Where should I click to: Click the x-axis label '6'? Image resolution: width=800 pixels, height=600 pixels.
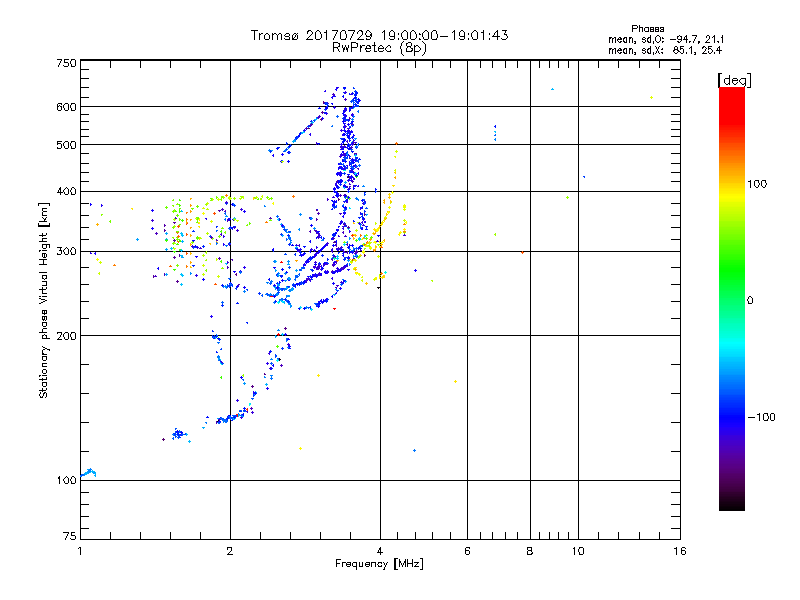467,551
